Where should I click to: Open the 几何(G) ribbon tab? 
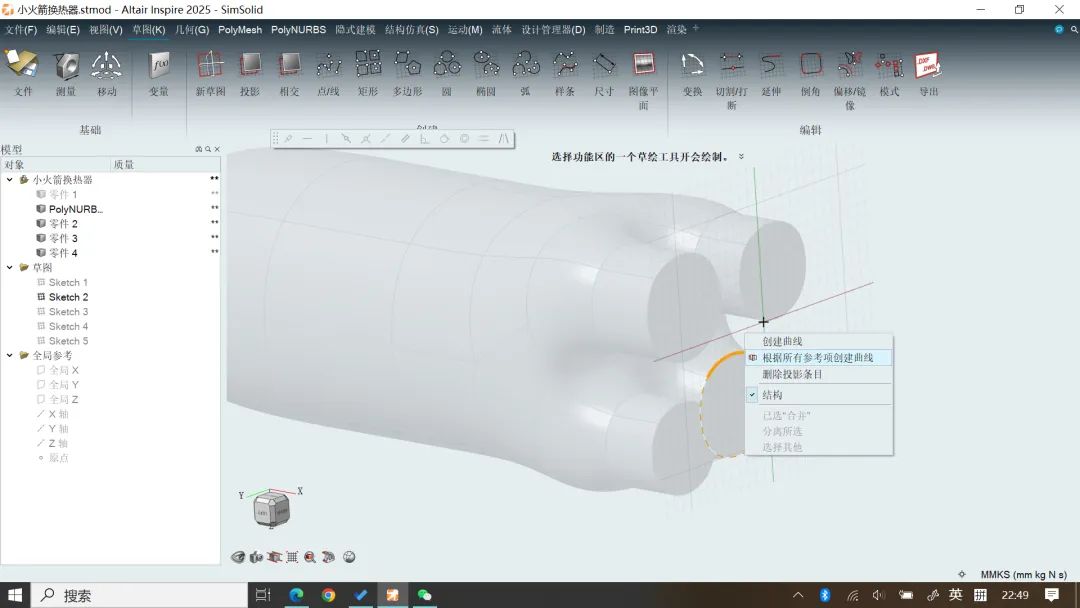pyautogui.click(x=192, y=30)
